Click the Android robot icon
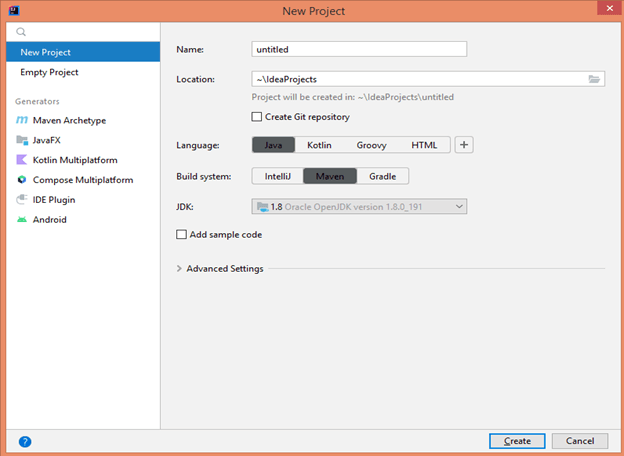624x456 pixels. point(22,219)
